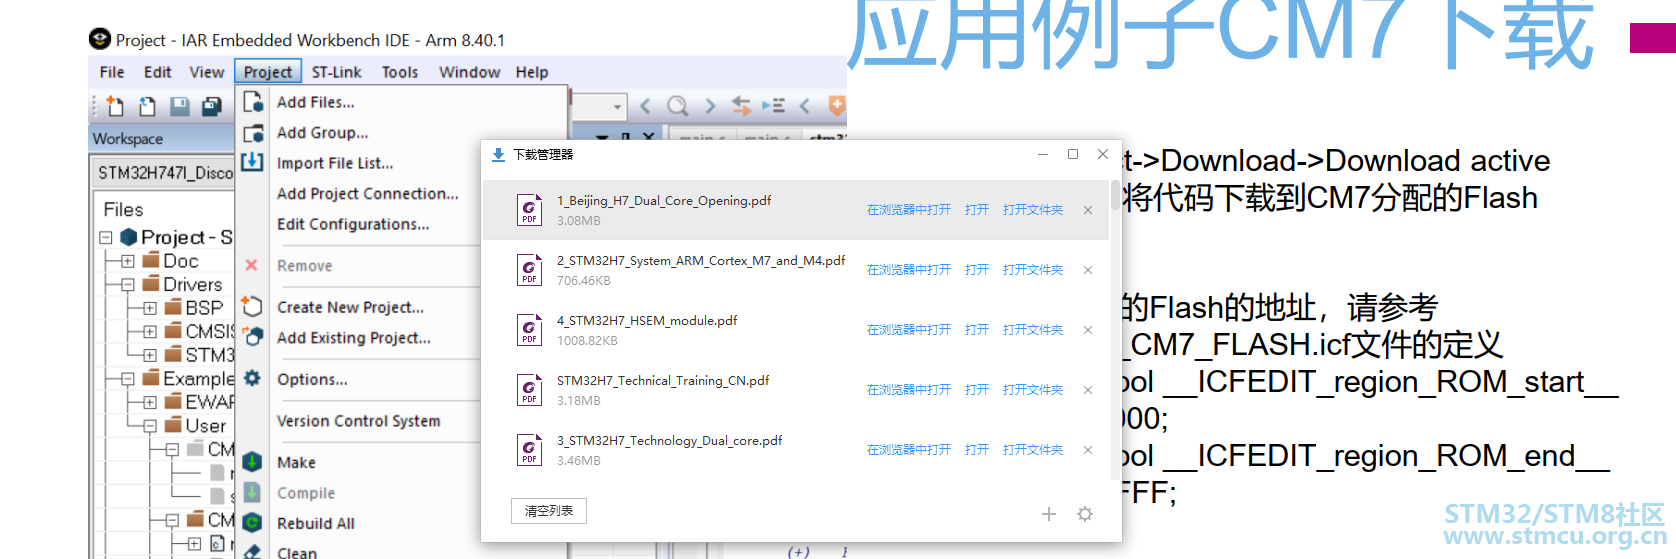Open the toolbar combo box dropdown arrow
This screenshot has width=1676, height=559.
point(617,106)
